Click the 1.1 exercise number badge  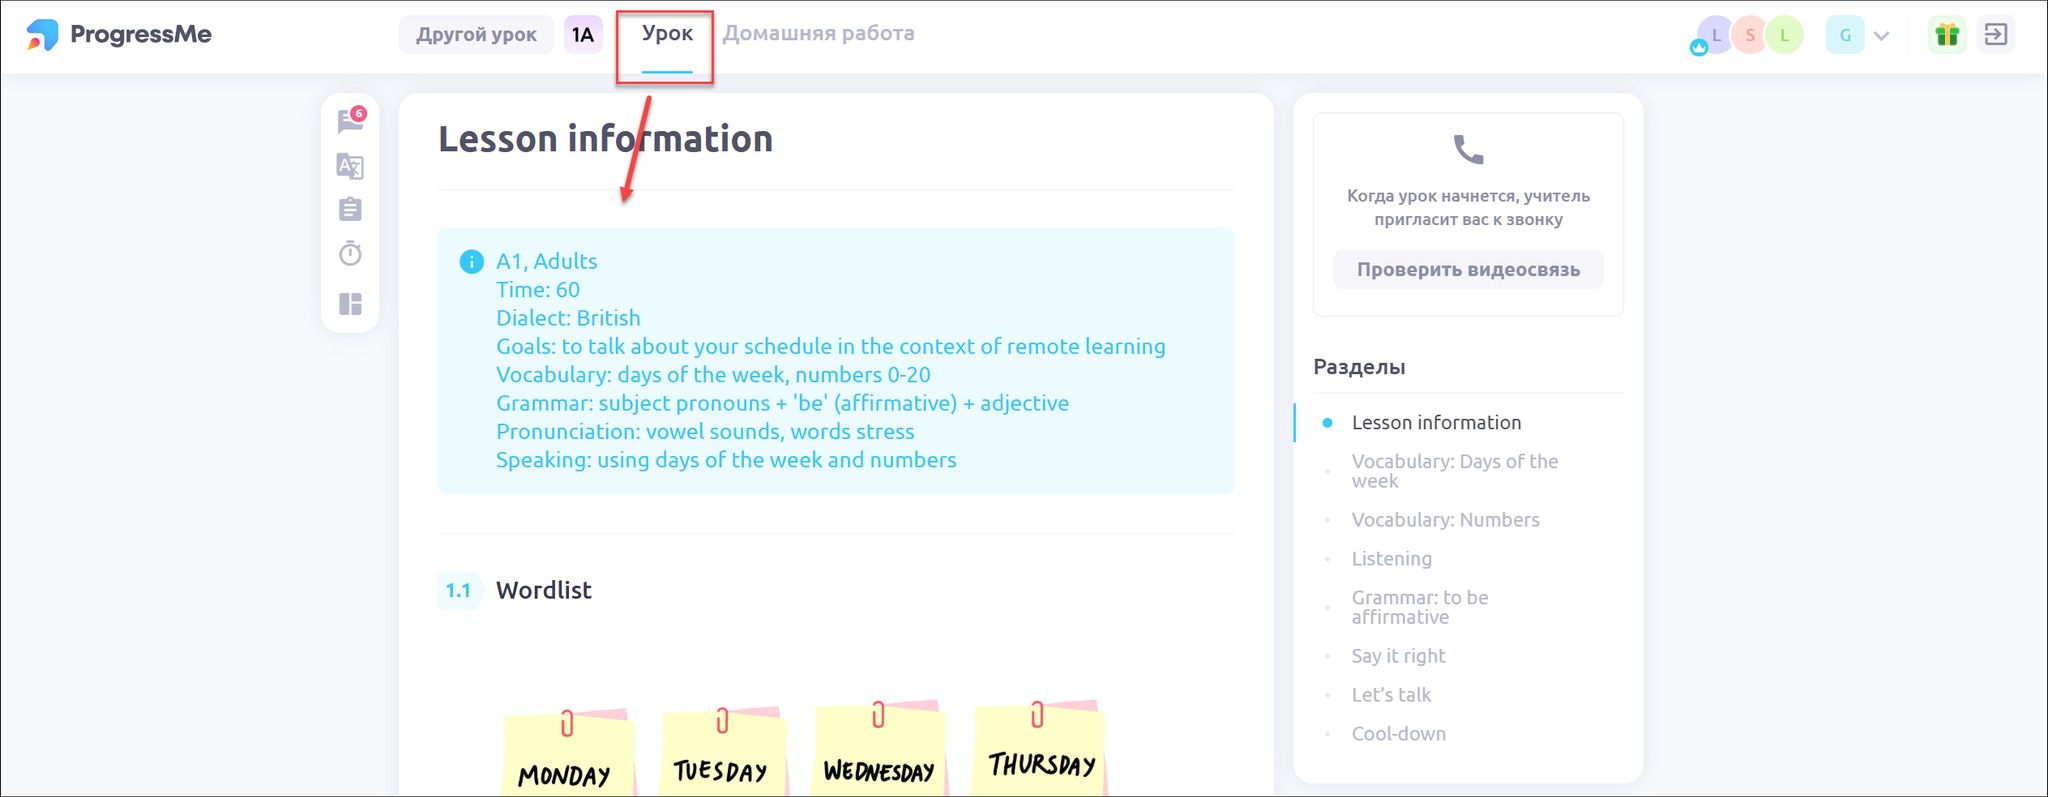458,590
